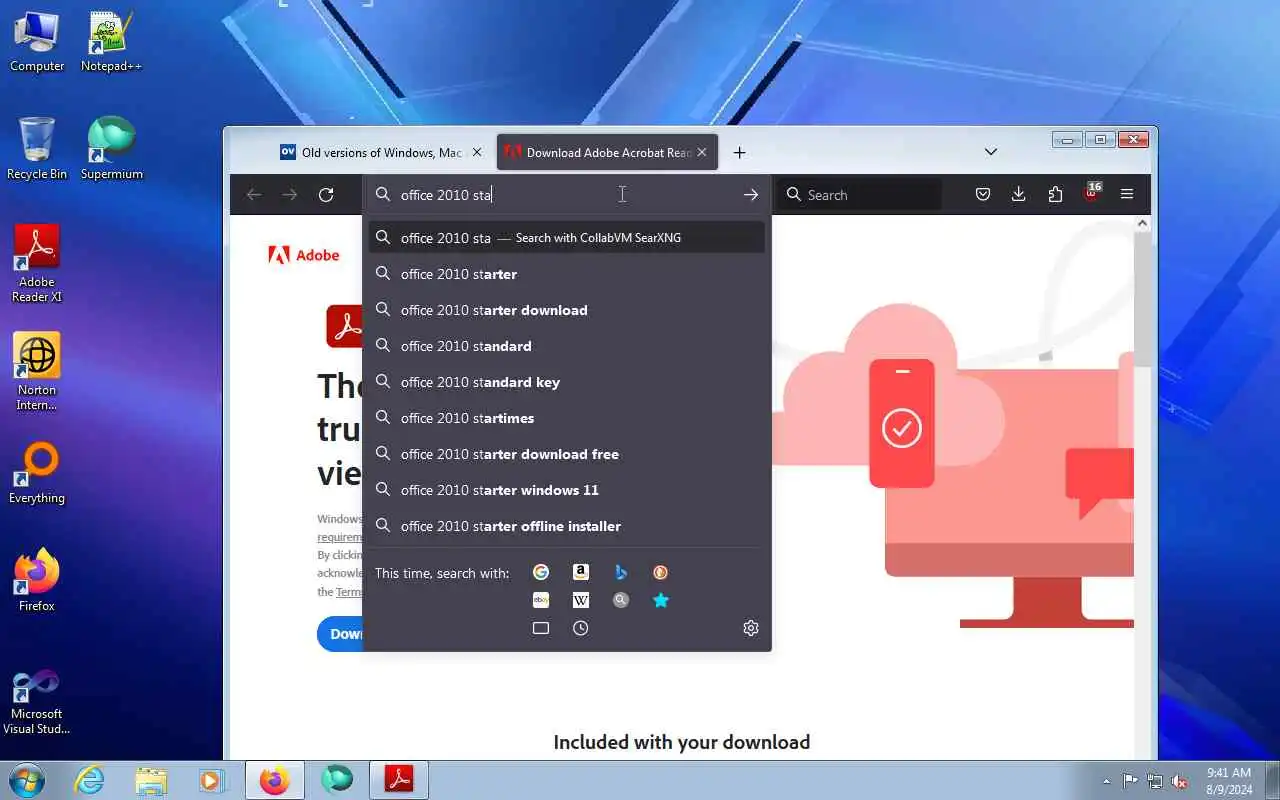Open search settings gear in dropdown
This screenshot has height=800, width=1280.
(751, 628)
